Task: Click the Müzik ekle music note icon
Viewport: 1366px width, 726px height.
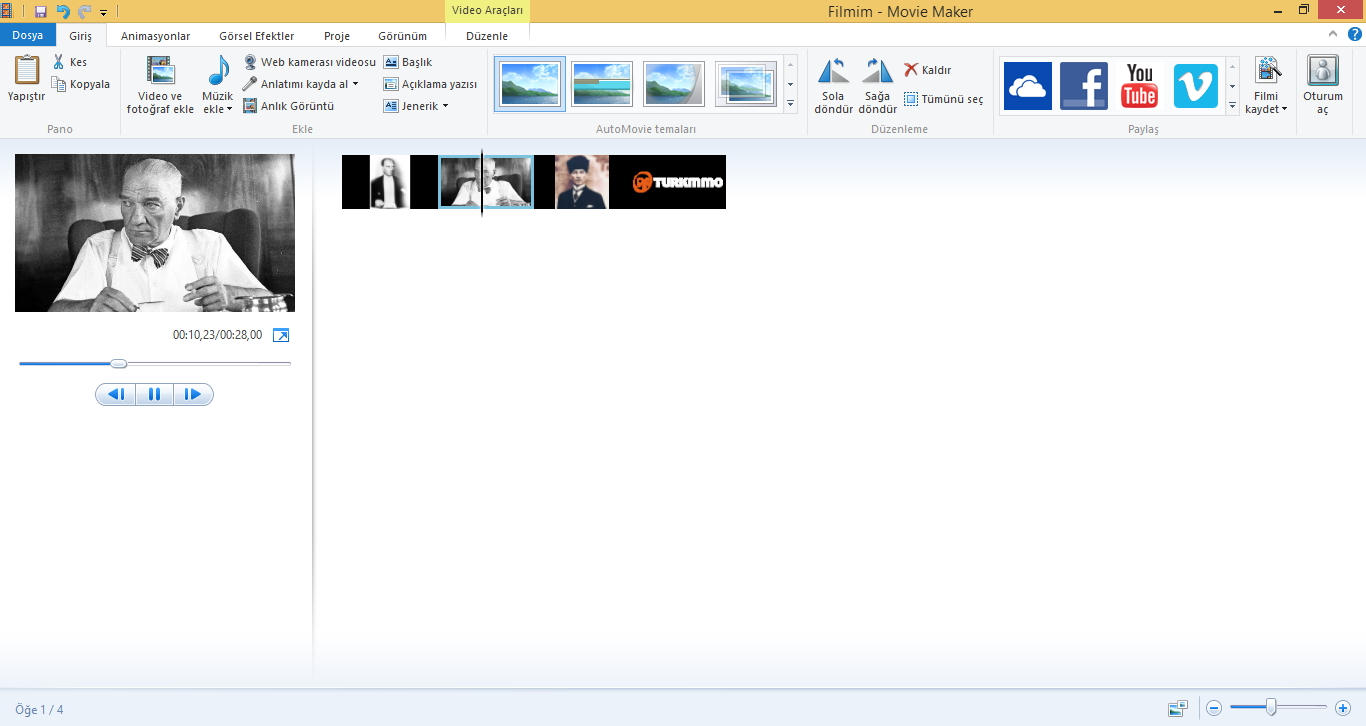Action: pyautogui.click(x=218, y=71)
